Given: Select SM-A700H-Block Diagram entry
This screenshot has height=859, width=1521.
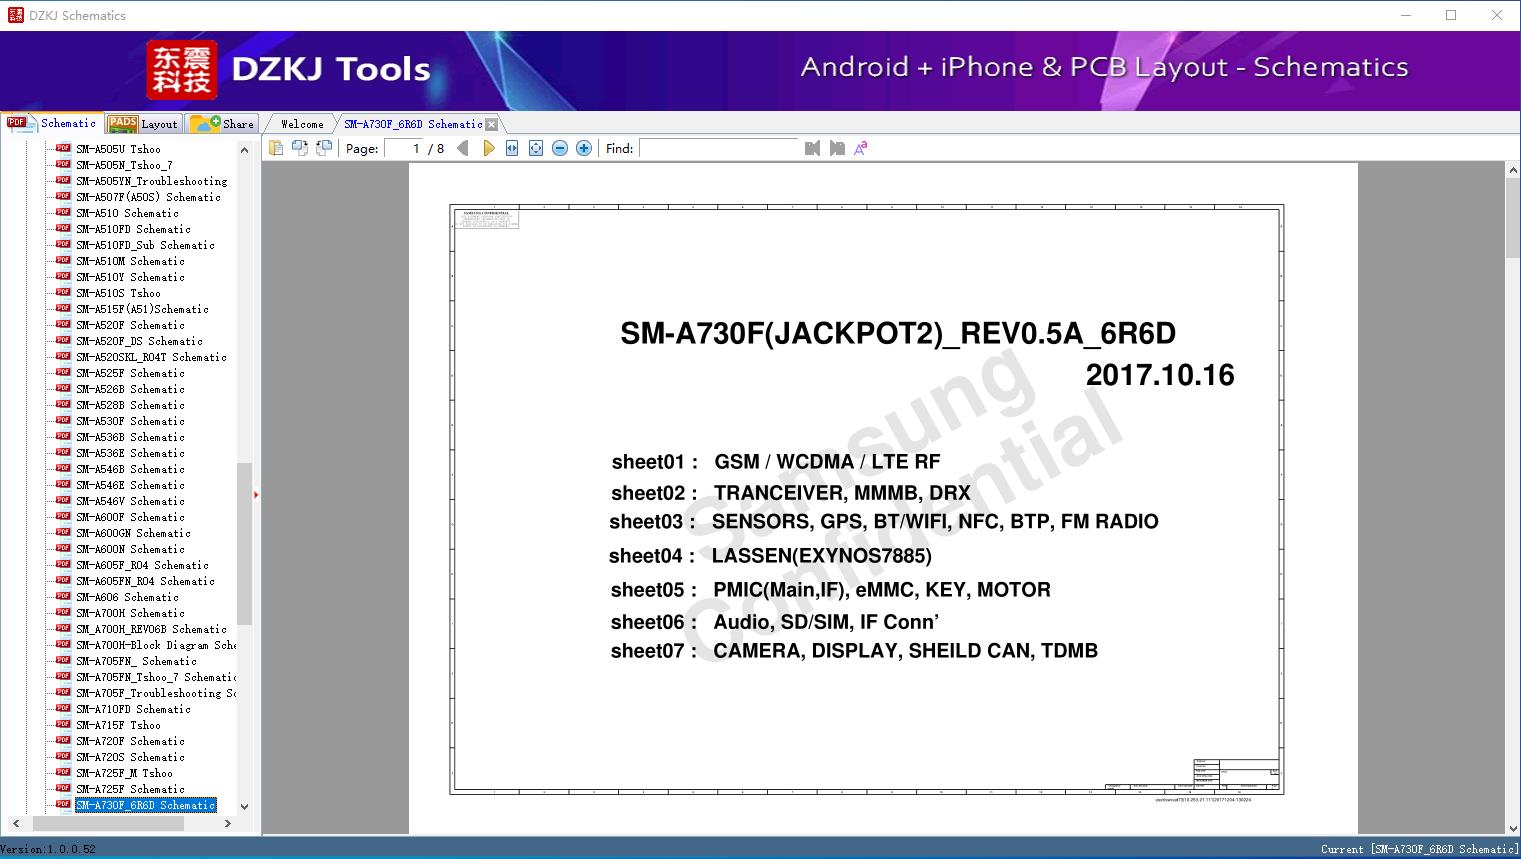Looking at the screenshot, I should [156, 645].
